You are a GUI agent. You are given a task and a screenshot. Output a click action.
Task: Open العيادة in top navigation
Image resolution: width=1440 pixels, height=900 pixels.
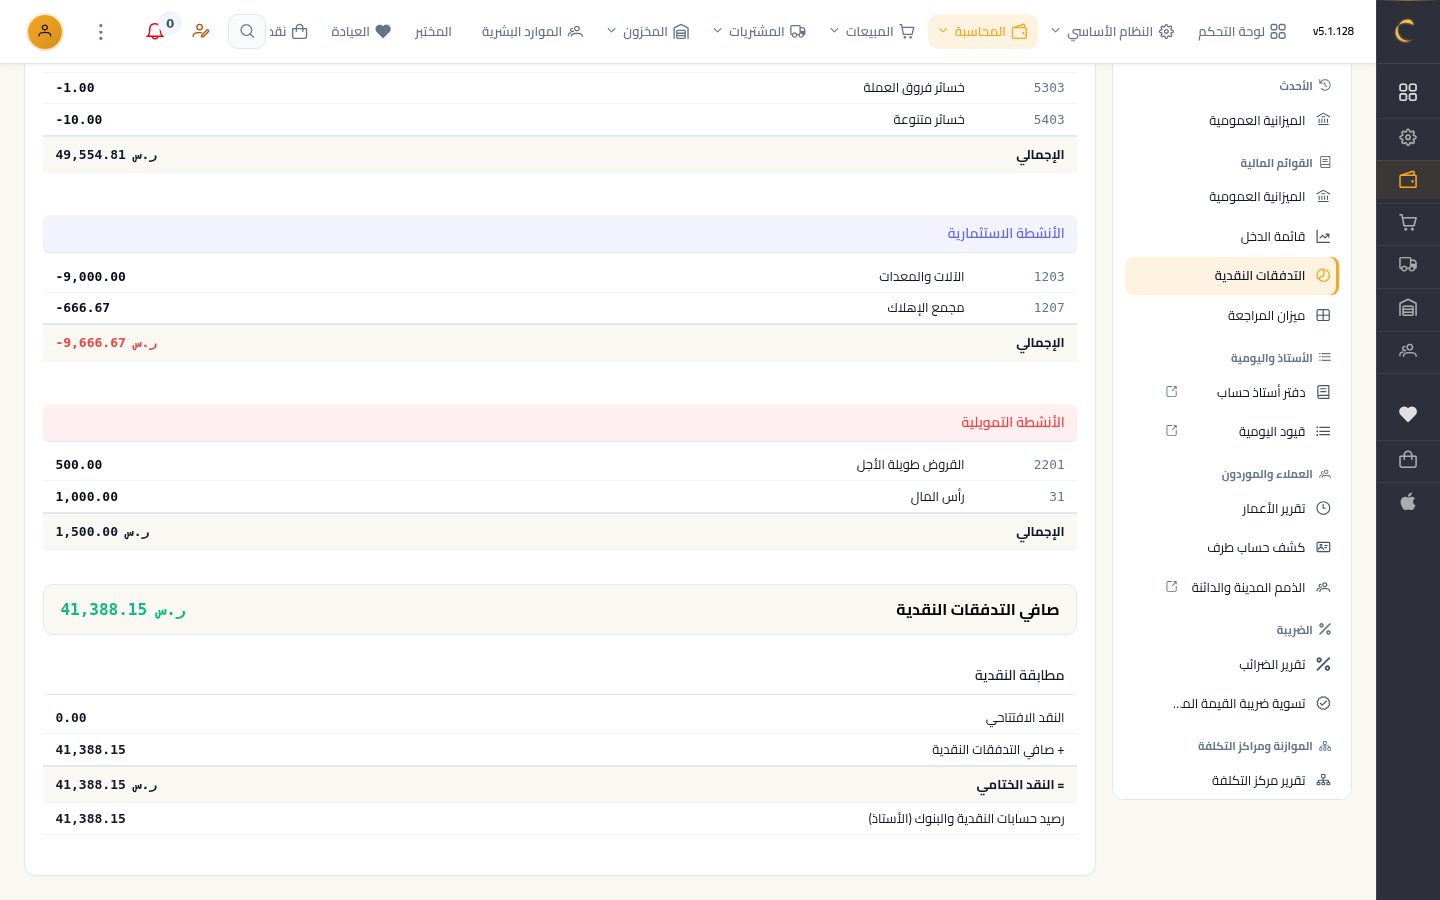coord(361,32)
